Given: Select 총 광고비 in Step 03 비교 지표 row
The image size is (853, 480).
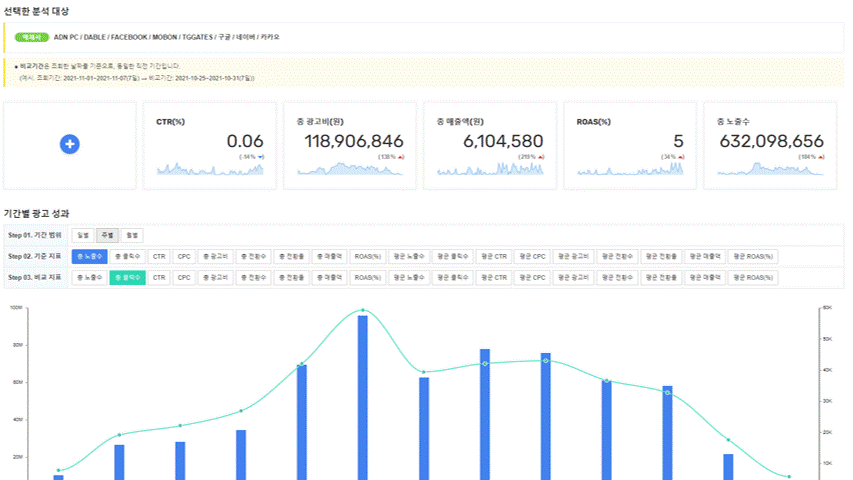Looking at the screenshot, I should click(214, 277).
